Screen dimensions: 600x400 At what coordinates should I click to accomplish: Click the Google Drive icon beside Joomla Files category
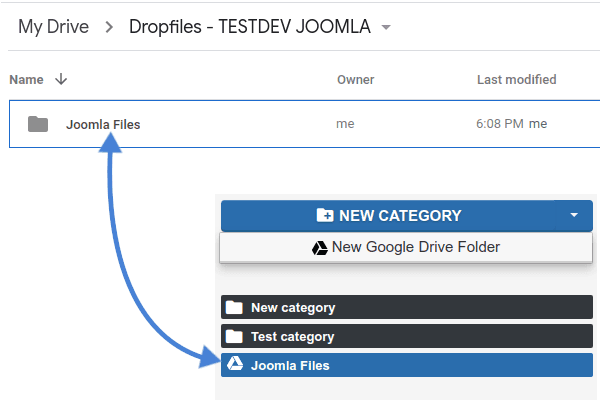(235, 363)
